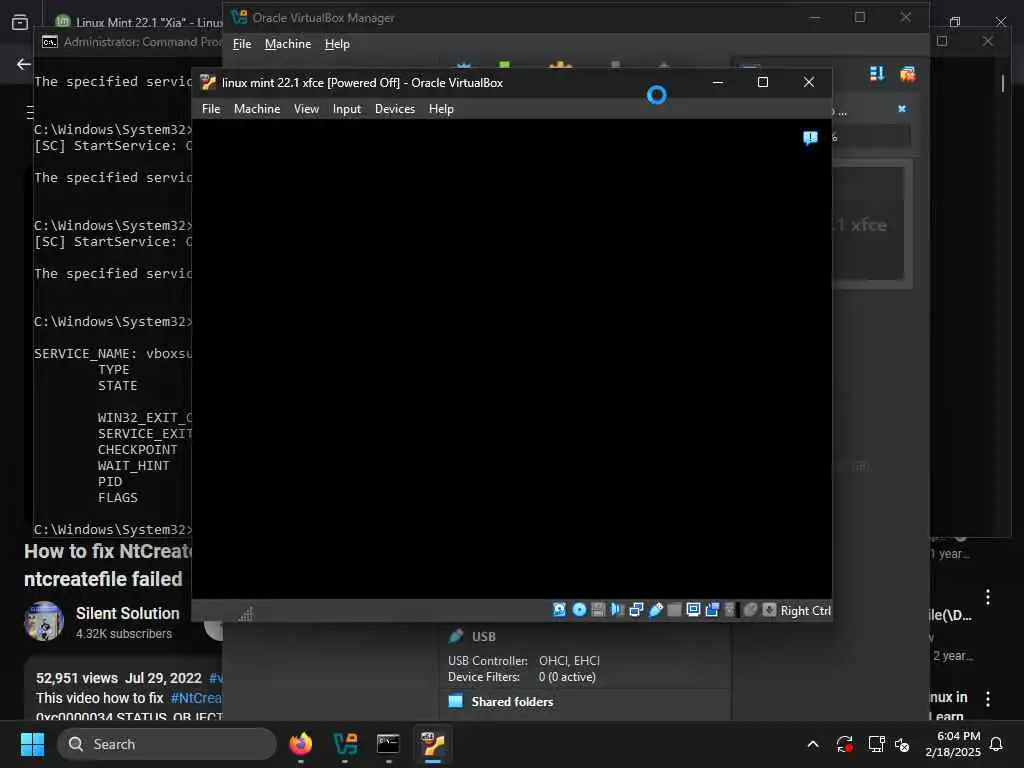Open the hard disk activity indicator in VM status bar
This screenshot has width=1024, height=768.
click(x=560, y=609)
